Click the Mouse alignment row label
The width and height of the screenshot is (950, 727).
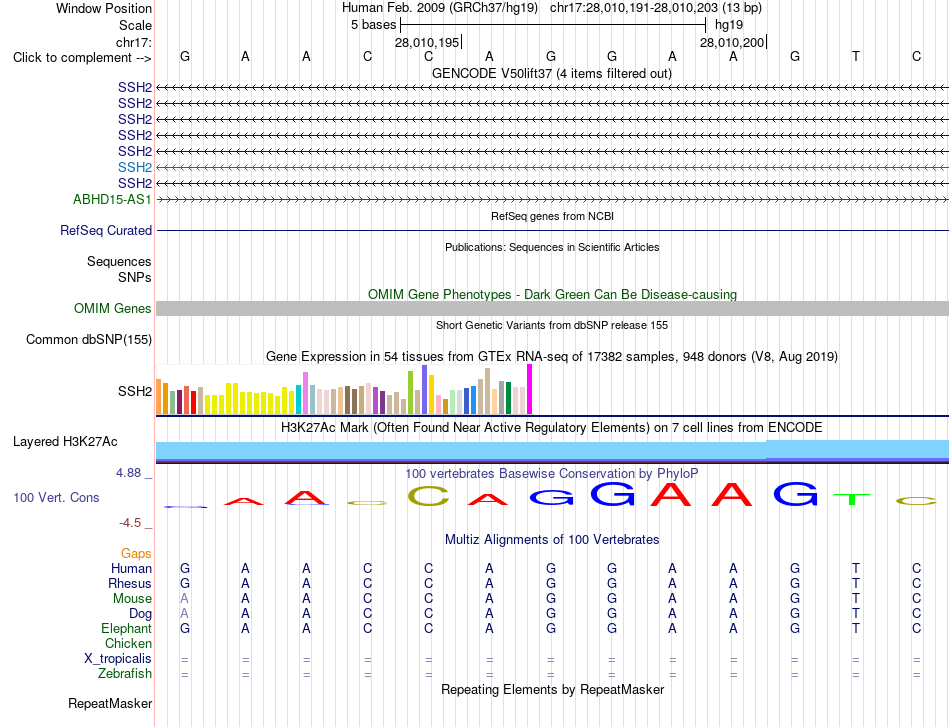click(132, 599)
